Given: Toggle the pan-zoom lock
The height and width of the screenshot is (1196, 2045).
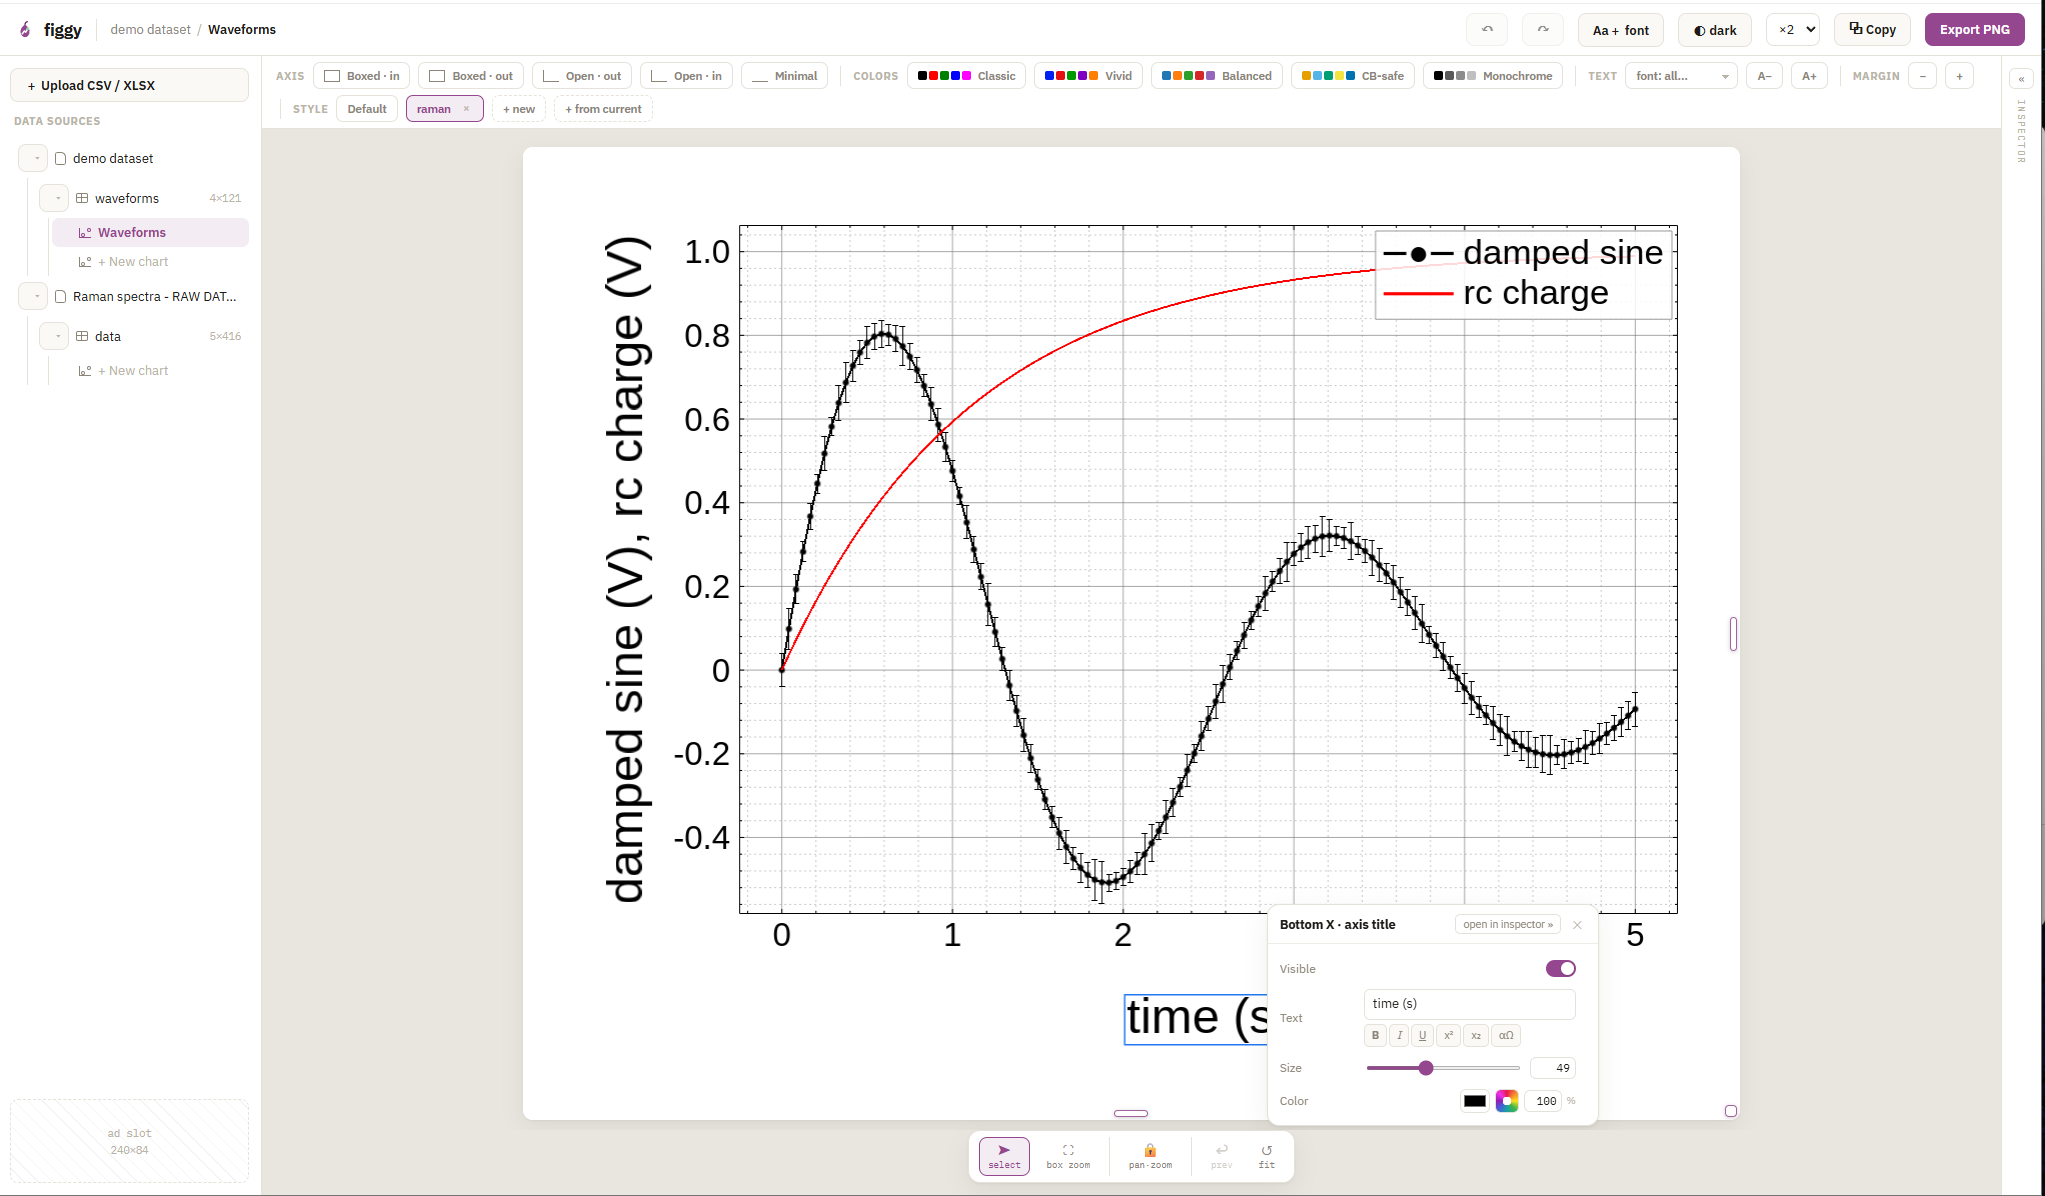Looking at the screenshot, I should click(1150, 1156).
